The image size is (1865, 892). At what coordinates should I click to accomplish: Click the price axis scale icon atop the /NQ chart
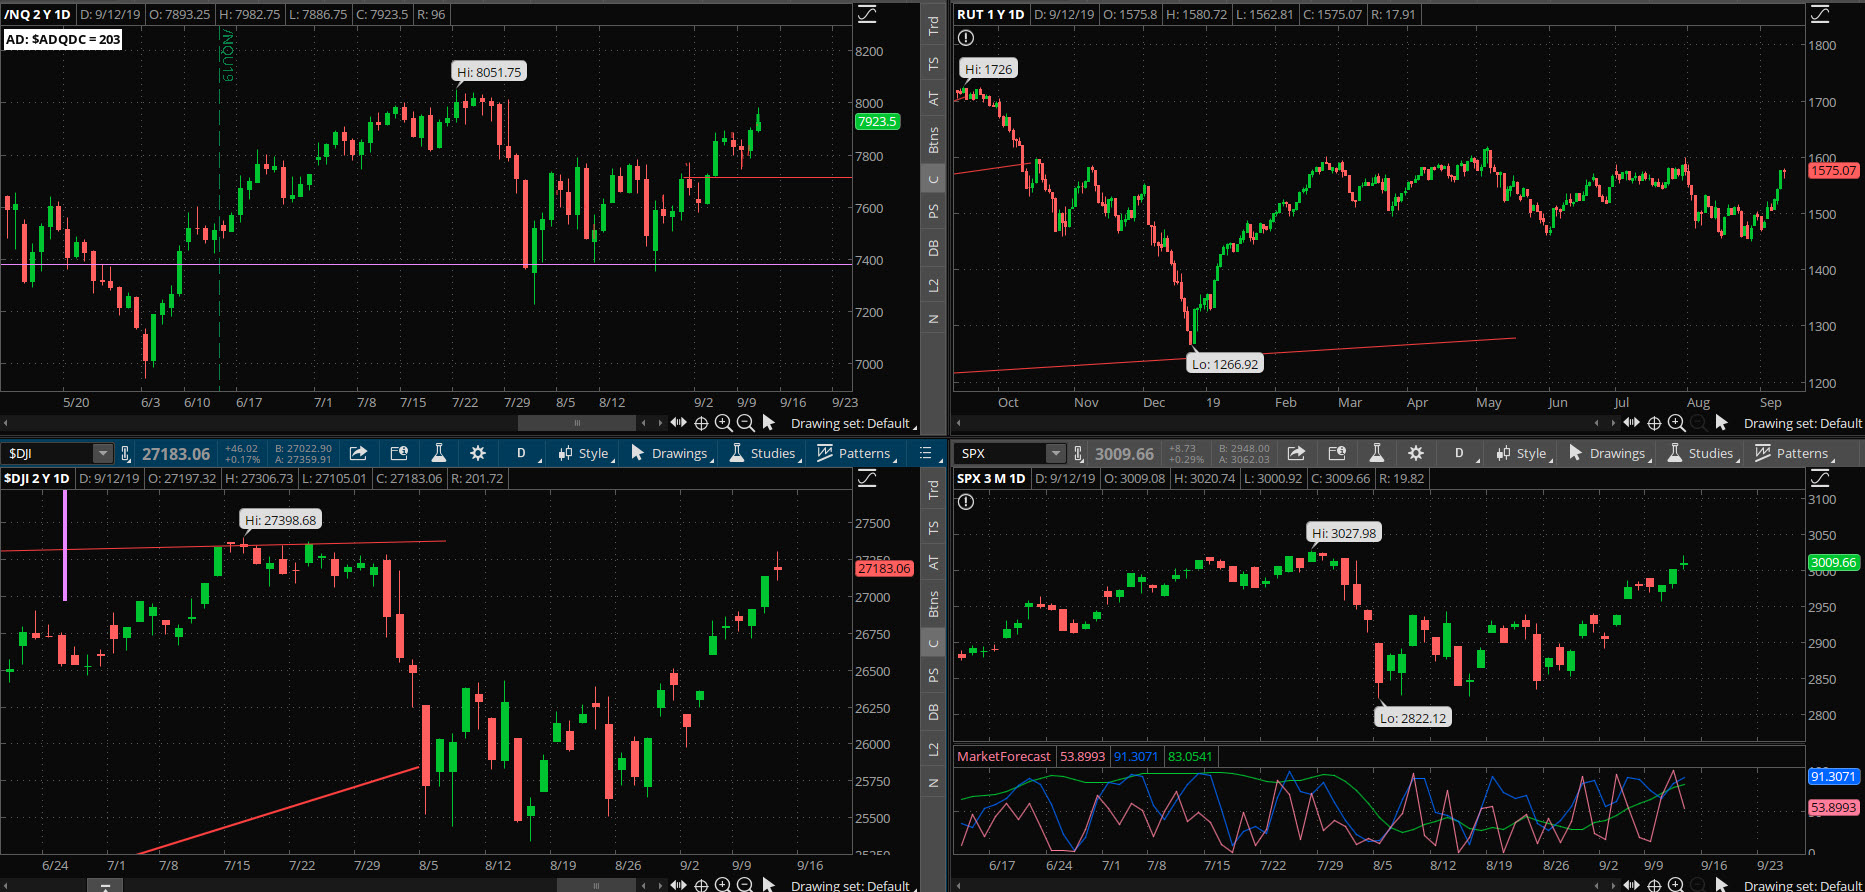[867, 14]
